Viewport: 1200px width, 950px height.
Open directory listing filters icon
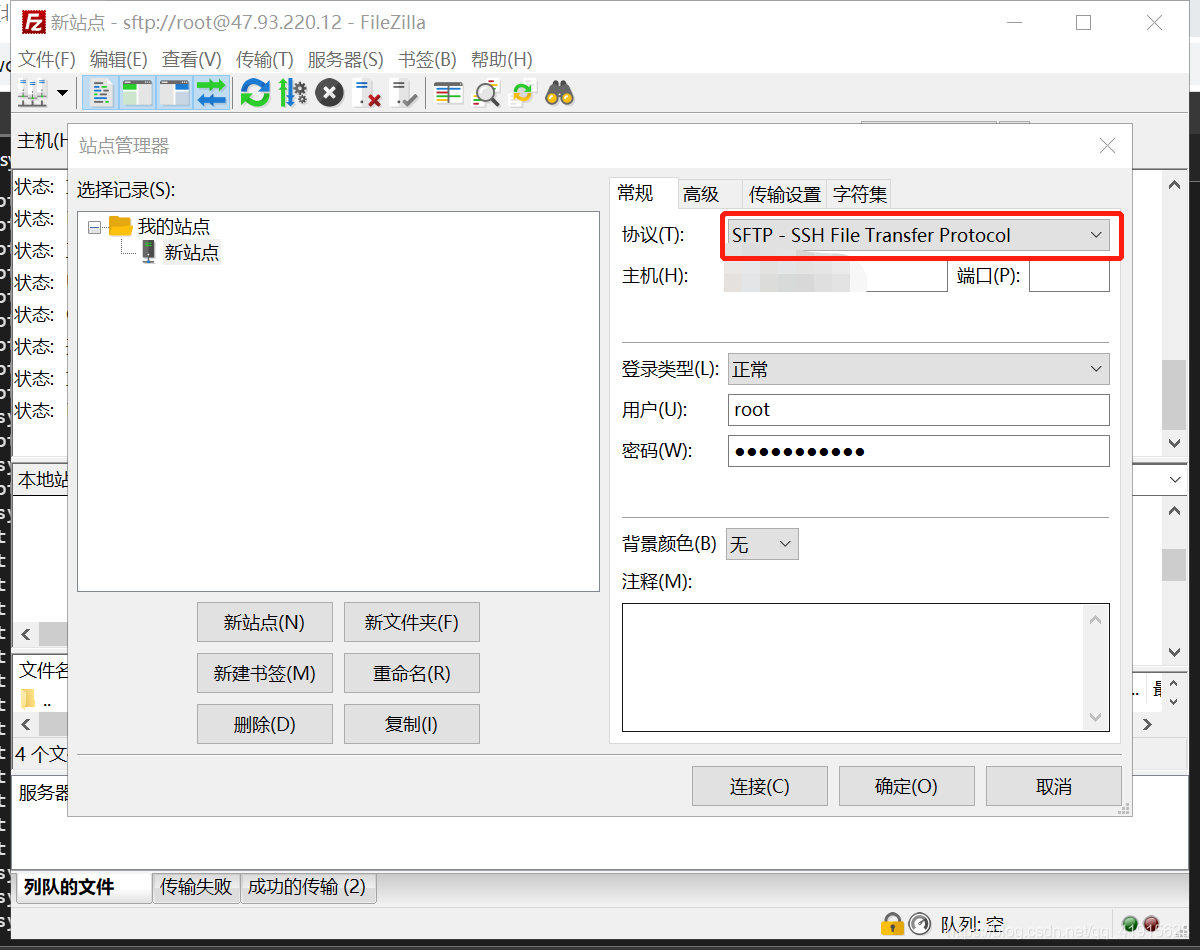click(448, 94)
